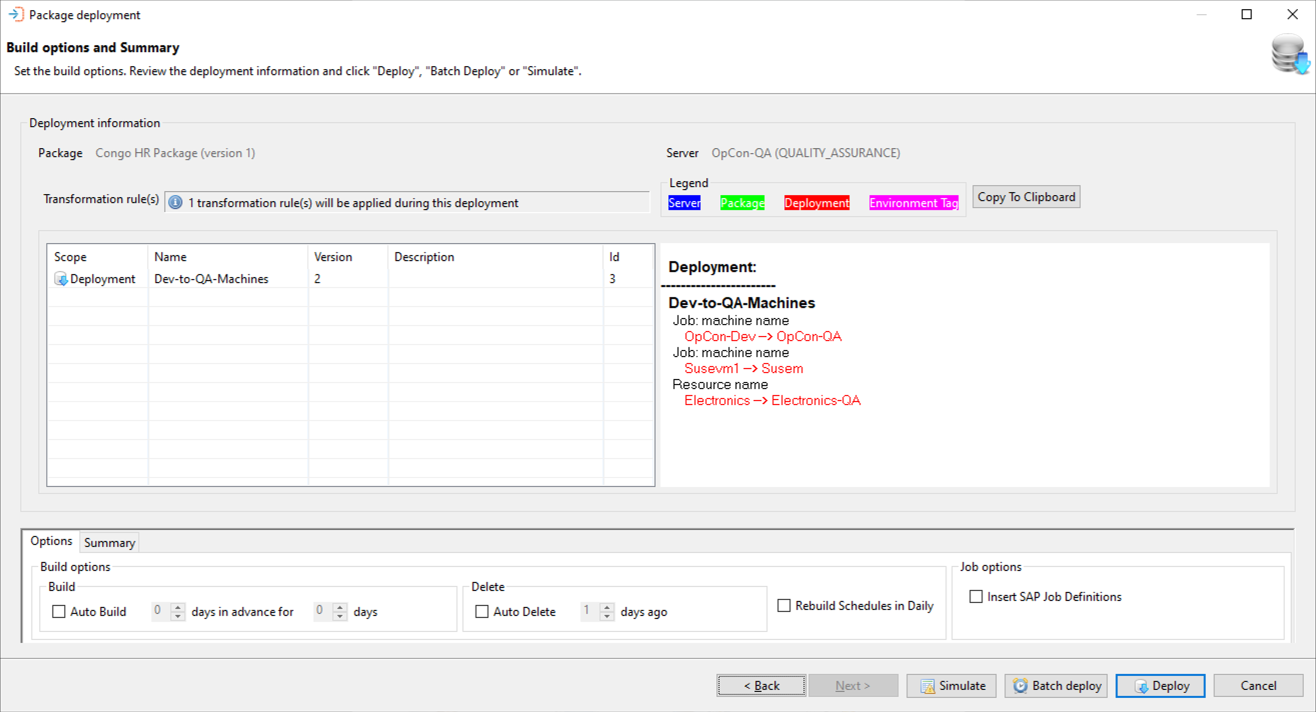This screenshot has height=712, width=1316.
Task: Click the info icon beside transformation rule message
Action: click(175, 203)
